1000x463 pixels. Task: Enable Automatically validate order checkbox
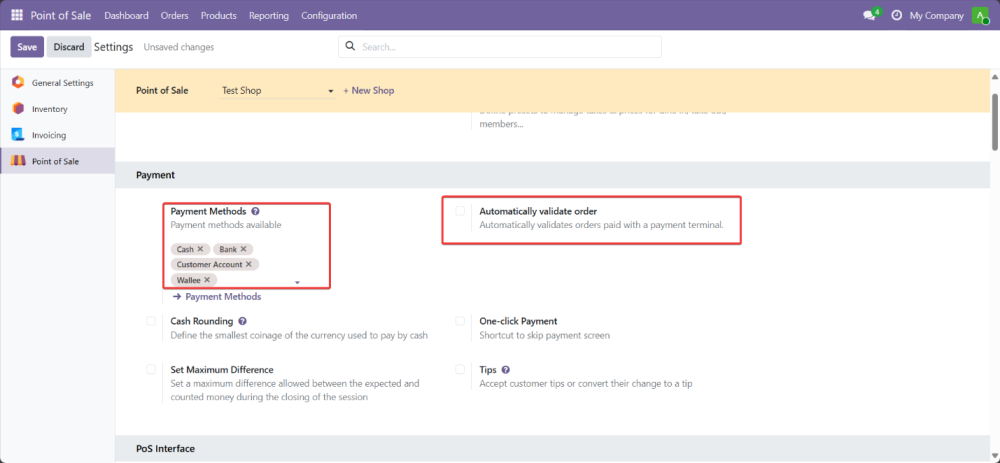tap(460, 212)
